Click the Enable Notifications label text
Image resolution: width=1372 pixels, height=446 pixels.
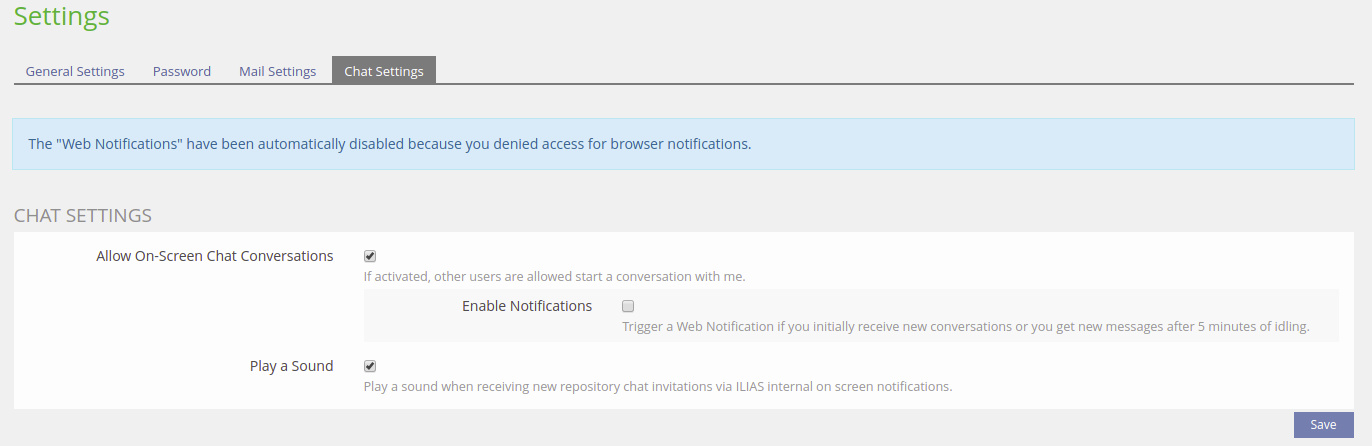(x=527, y=306)
